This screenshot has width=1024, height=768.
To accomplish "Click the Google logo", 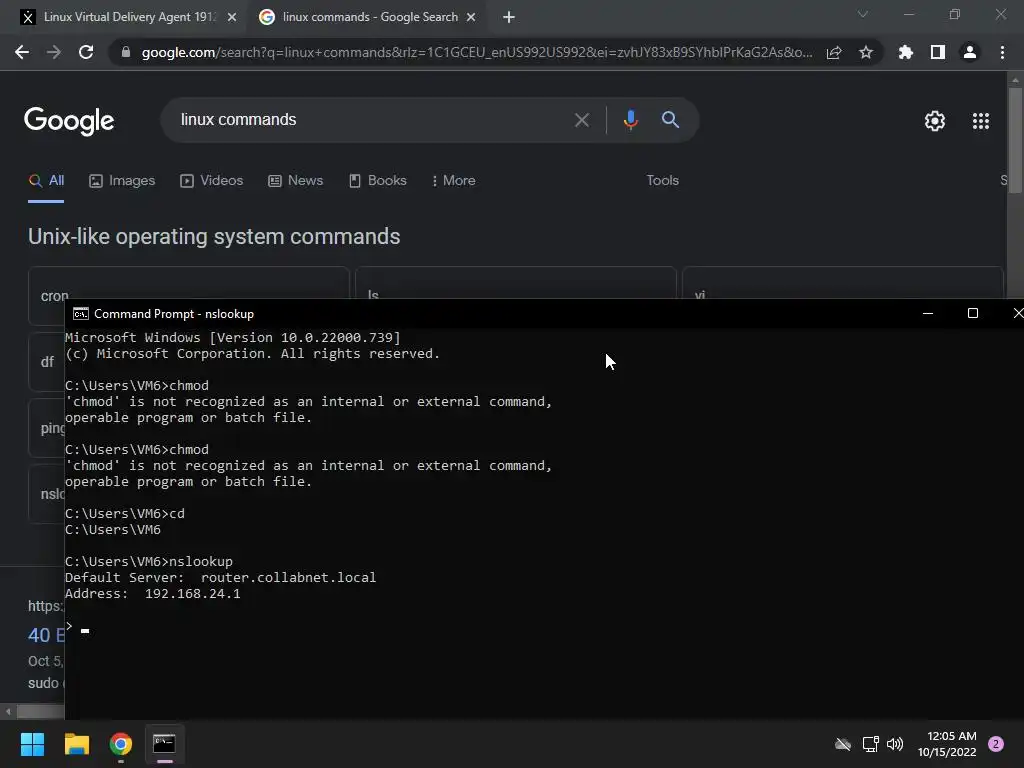I will pyautogui.click(x=69, y=121).
